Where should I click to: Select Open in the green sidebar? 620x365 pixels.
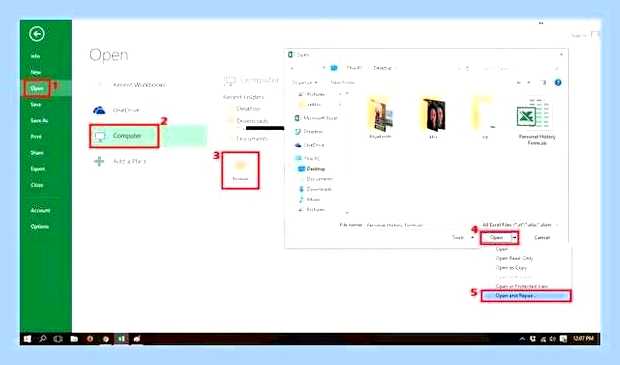[x=37, y=88]
